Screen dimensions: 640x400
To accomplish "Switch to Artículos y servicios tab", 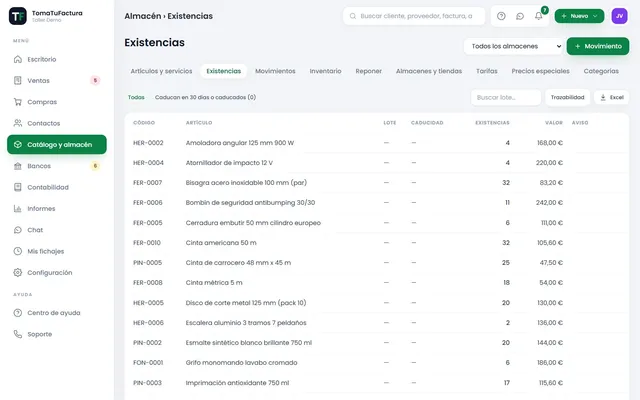I will [161, 71].
